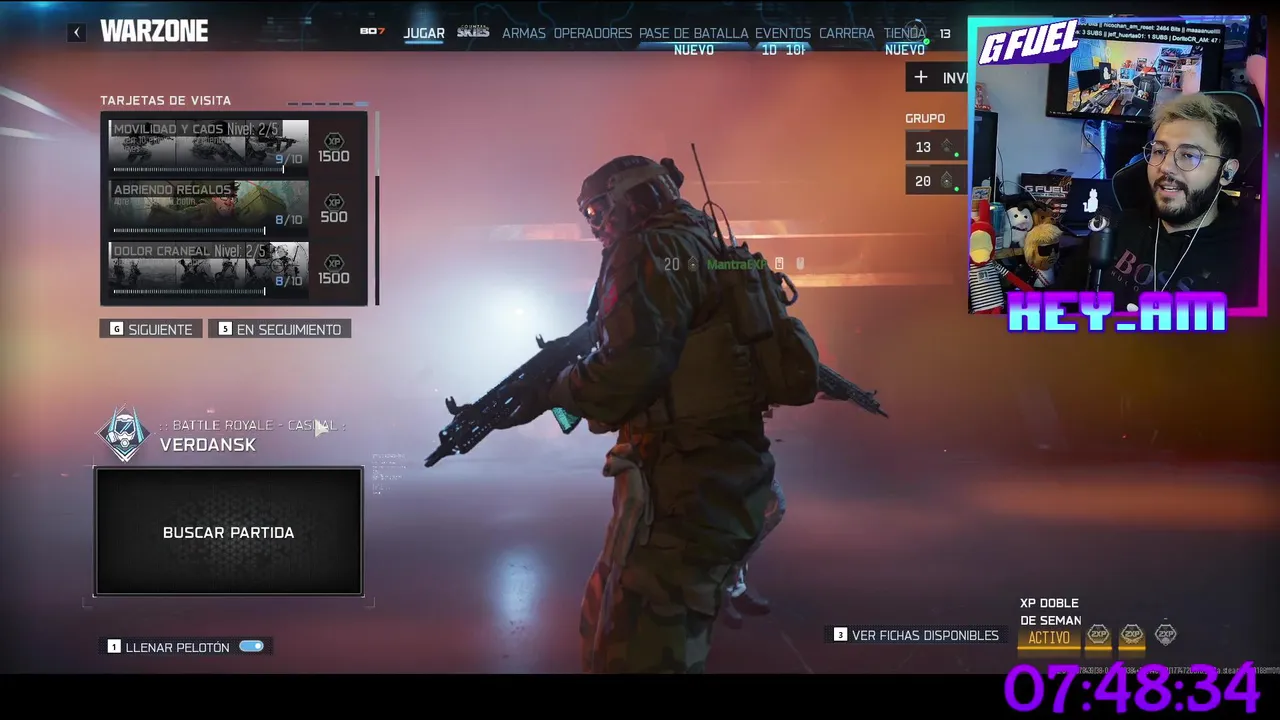Viewport: 1280px width, 720px height.
Task: Click BUSCAR PARTIDA to find a match
Action: [x=228, y=532]
